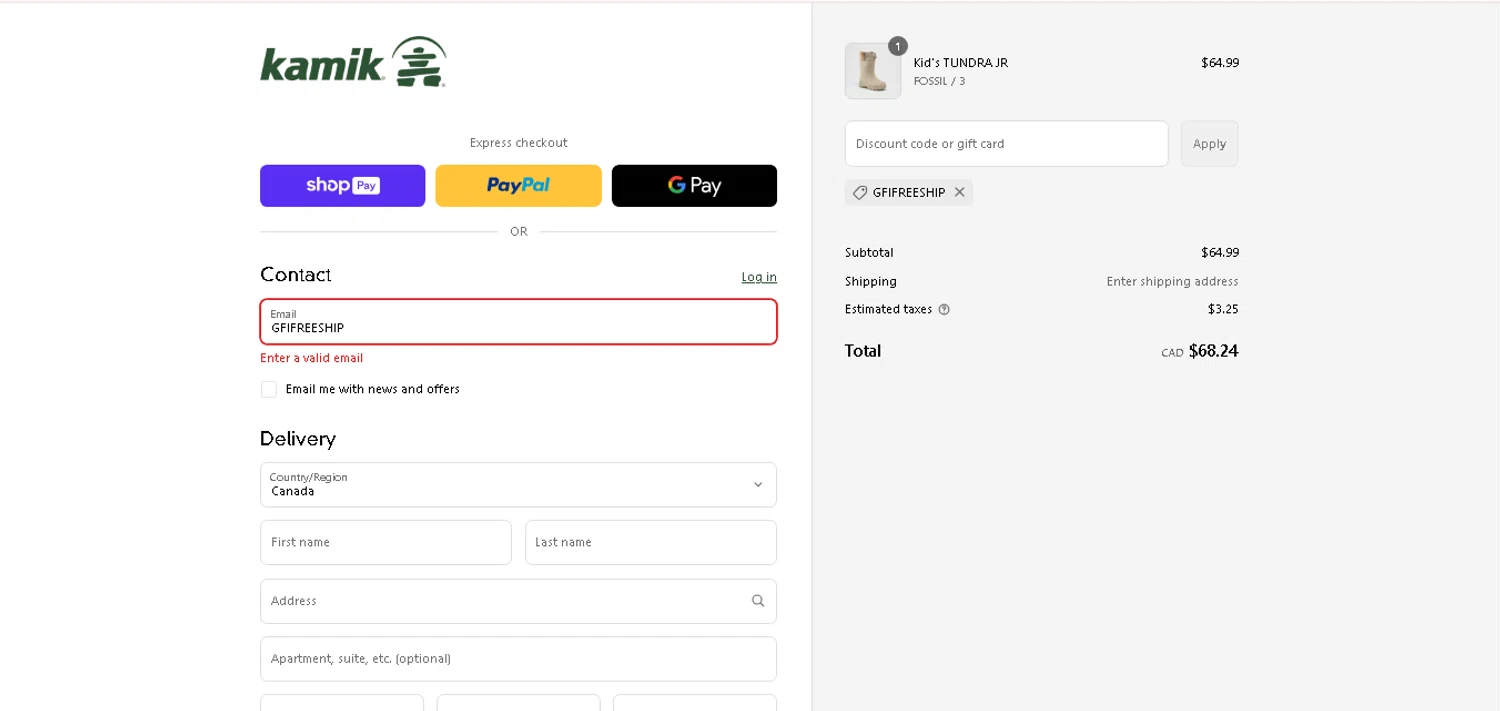Open the Log in link
This screenshot has height=711, width=1500.
pos(759,277)
